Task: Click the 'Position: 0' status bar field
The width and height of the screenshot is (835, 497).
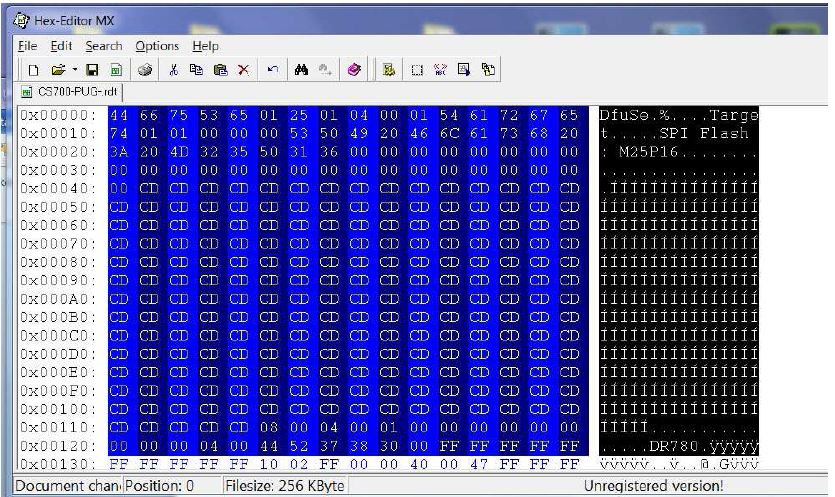Action: 173,486
